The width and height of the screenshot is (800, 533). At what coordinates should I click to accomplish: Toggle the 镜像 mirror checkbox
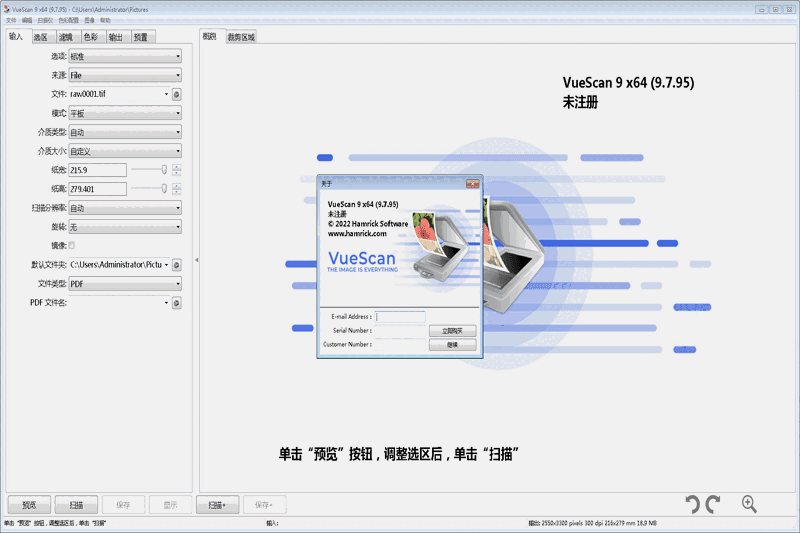pos(72,245)
